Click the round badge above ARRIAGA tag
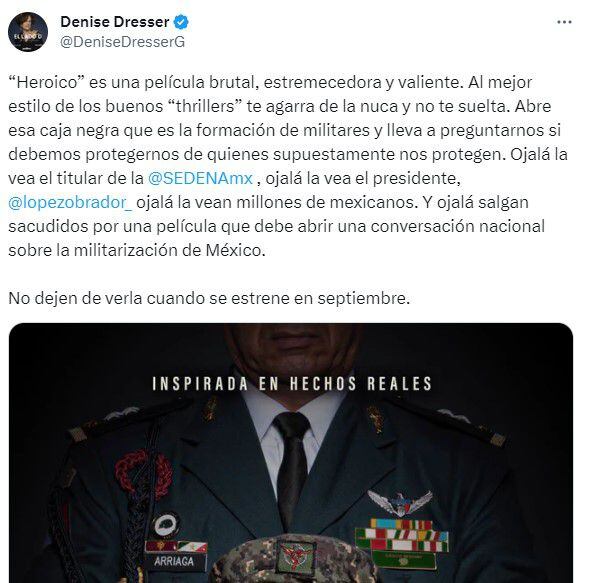This screenshot has width=589, height=583. (x=165, y=524)
